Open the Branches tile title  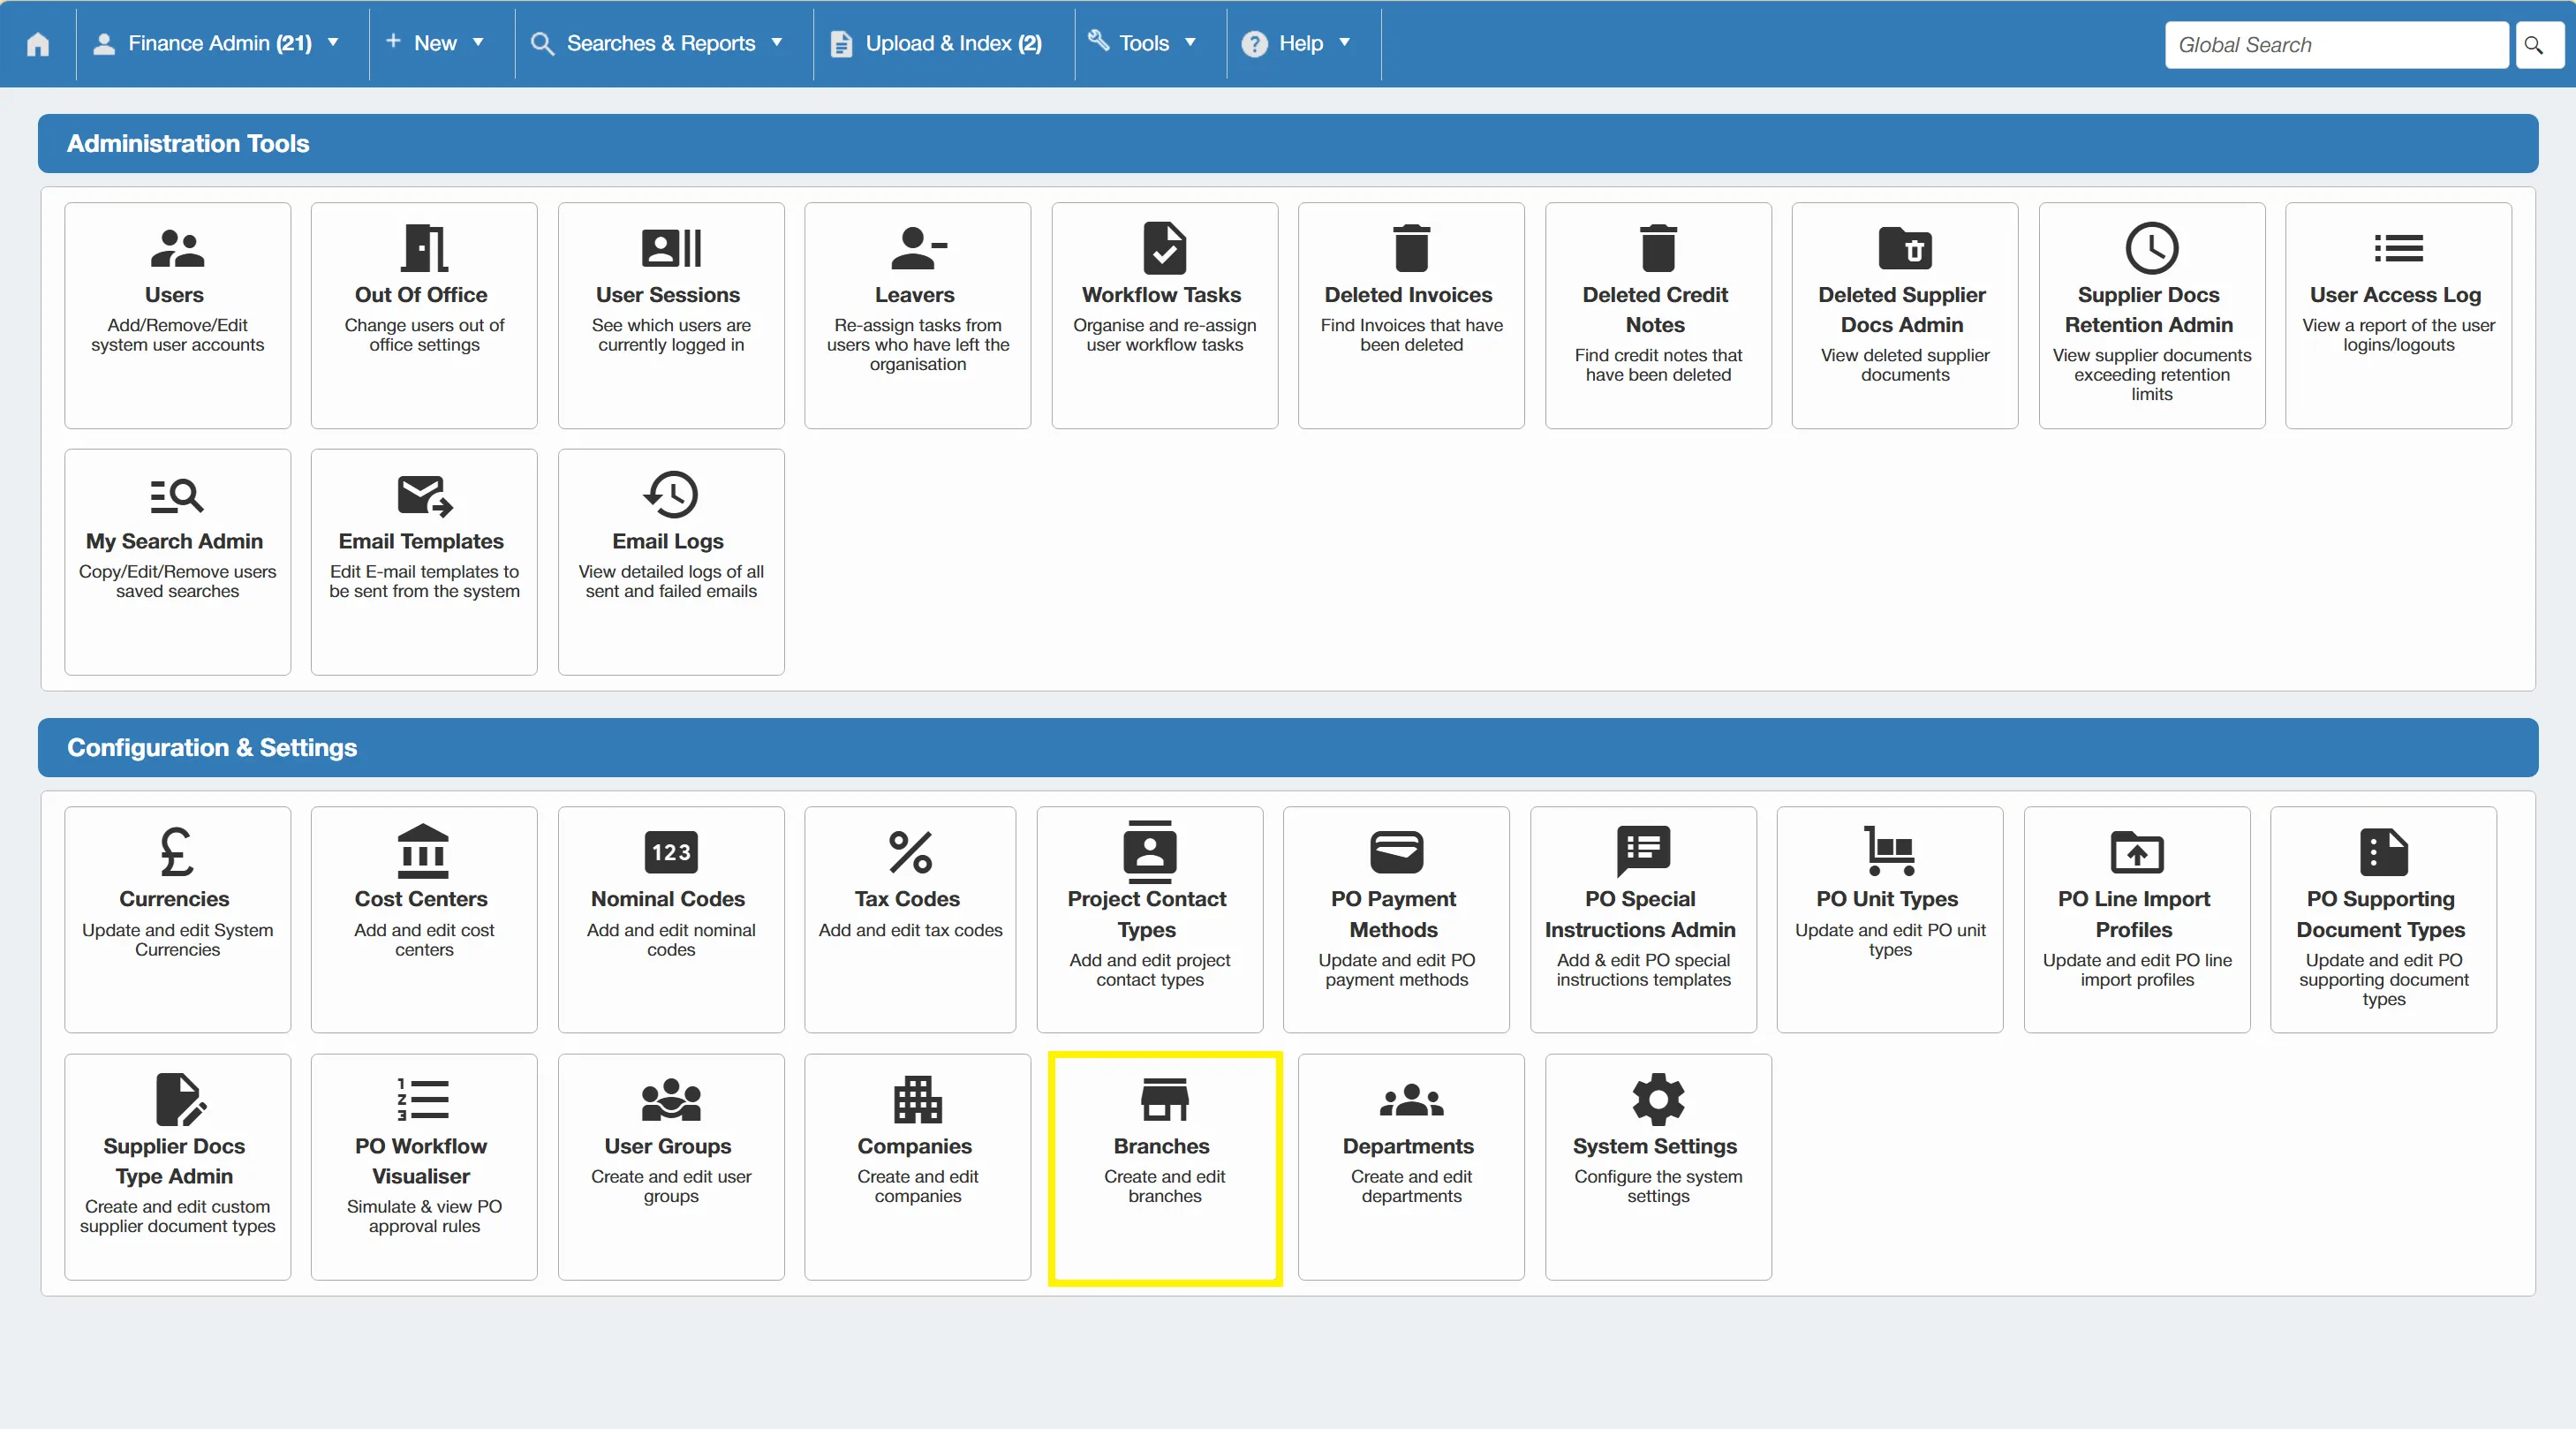[x=1161, y=1146]
